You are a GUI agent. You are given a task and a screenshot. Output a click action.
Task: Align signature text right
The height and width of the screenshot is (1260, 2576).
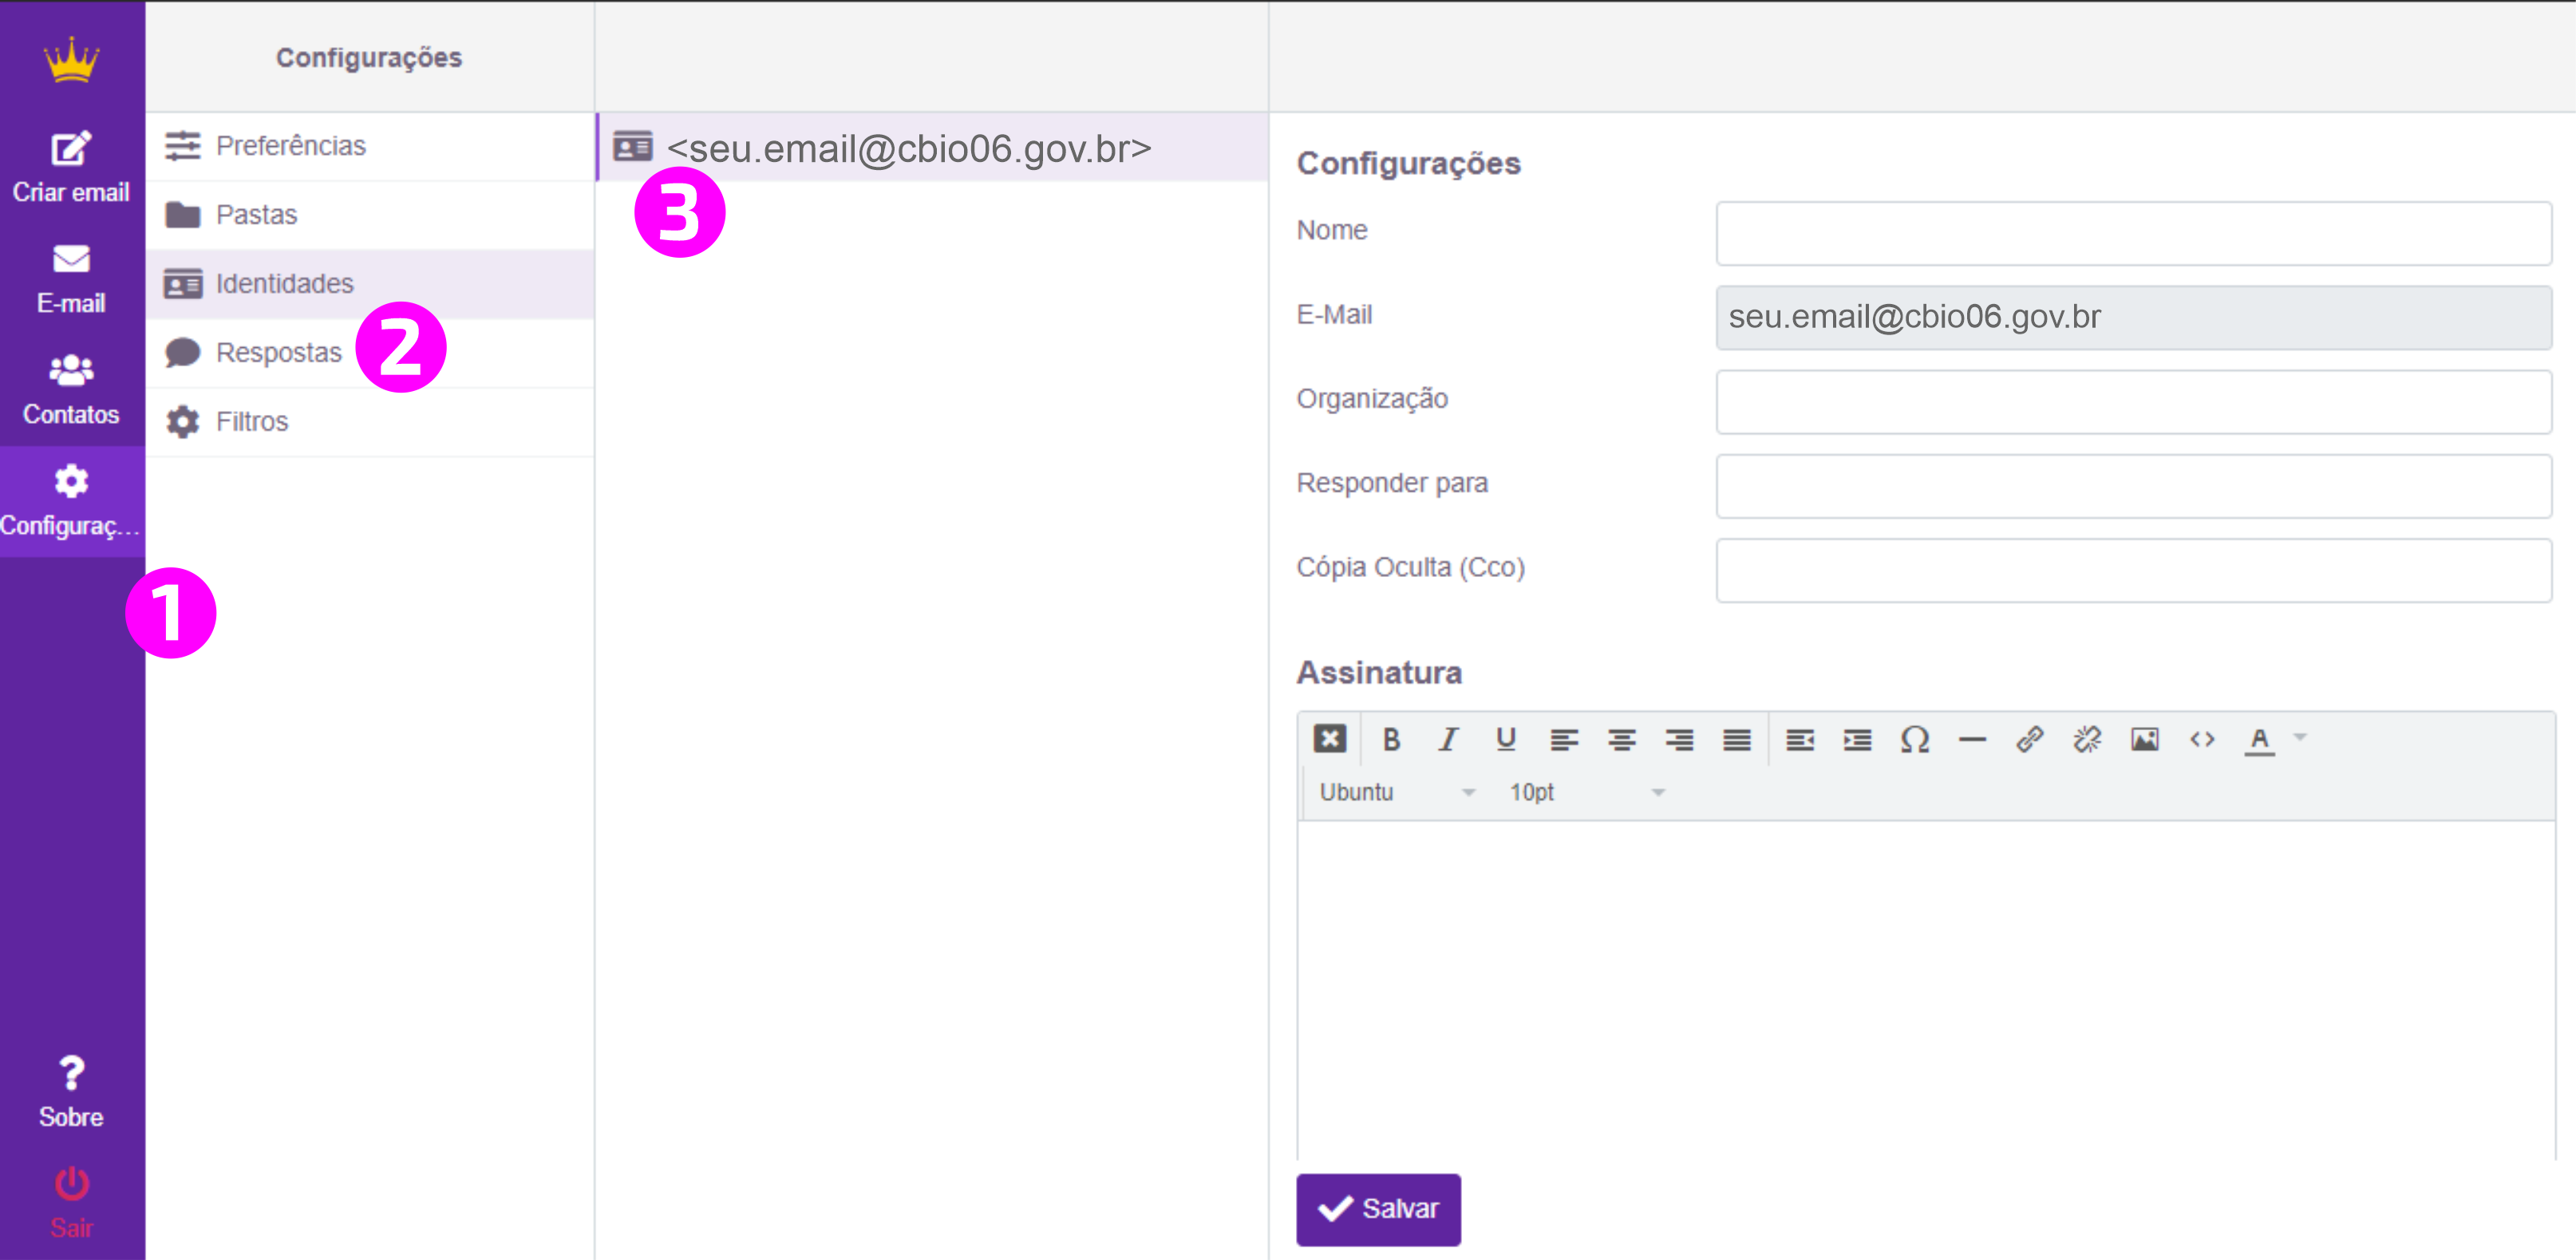tap(1679, 739)
